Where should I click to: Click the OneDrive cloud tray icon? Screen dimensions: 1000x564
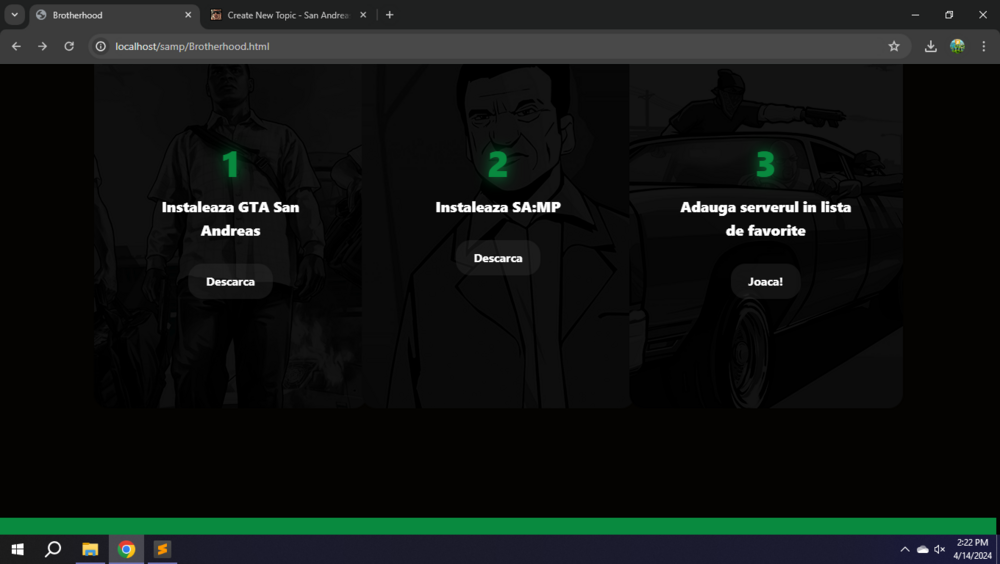[x=922, y=549]
